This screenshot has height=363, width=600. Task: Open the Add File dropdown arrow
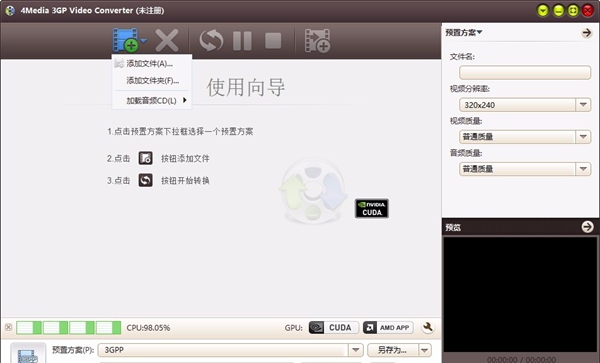click(x=143, y=40)
